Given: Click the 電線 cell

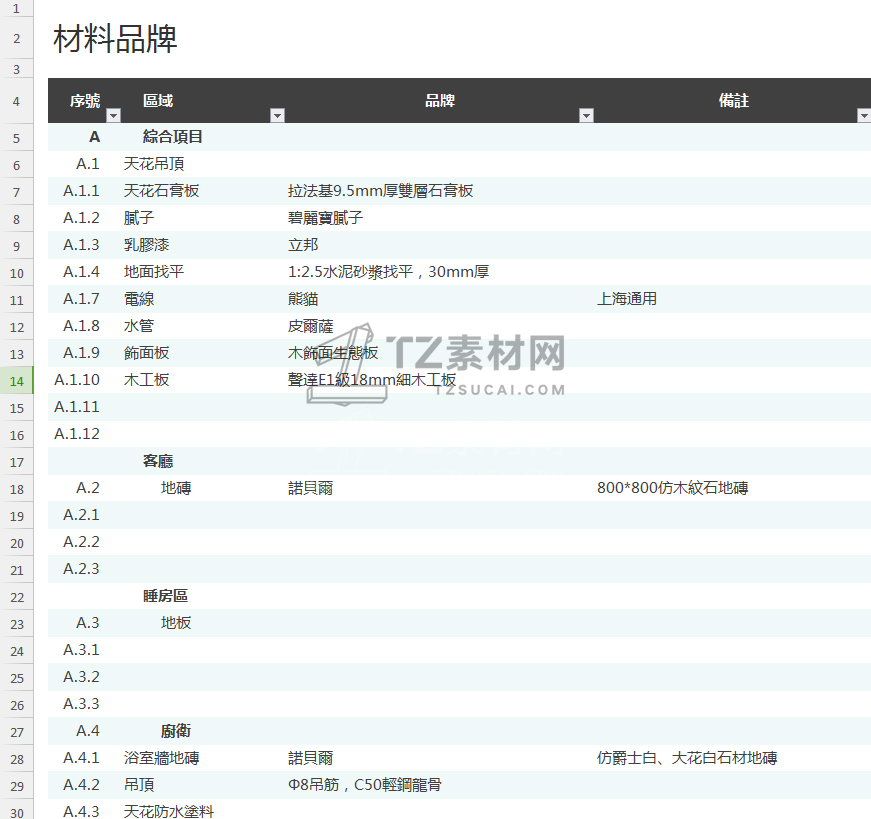Looking at the screenshot, I should (x=139, y=299).
